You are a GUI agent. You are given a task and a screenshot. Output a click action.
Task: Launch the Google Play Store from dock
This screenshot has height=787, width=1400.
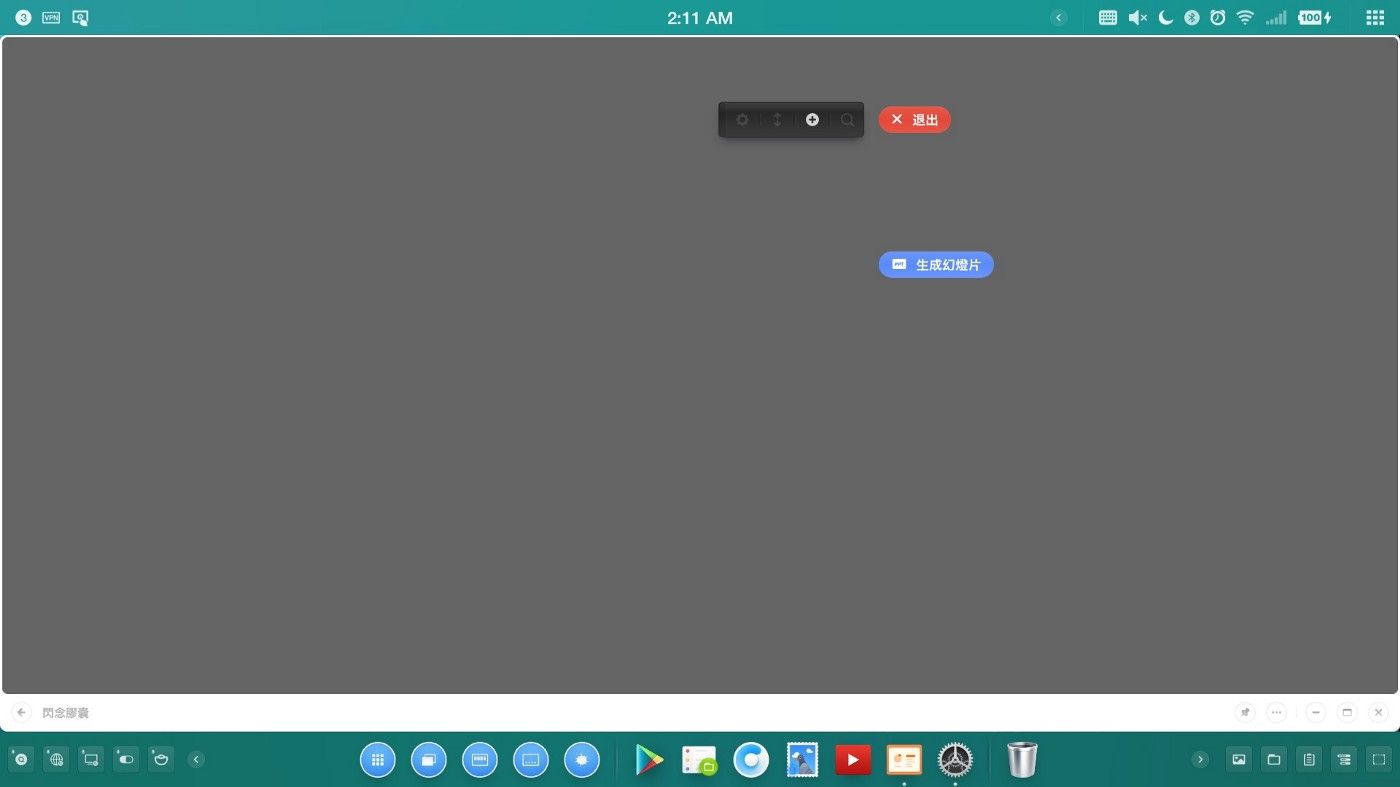coord(649,760)
